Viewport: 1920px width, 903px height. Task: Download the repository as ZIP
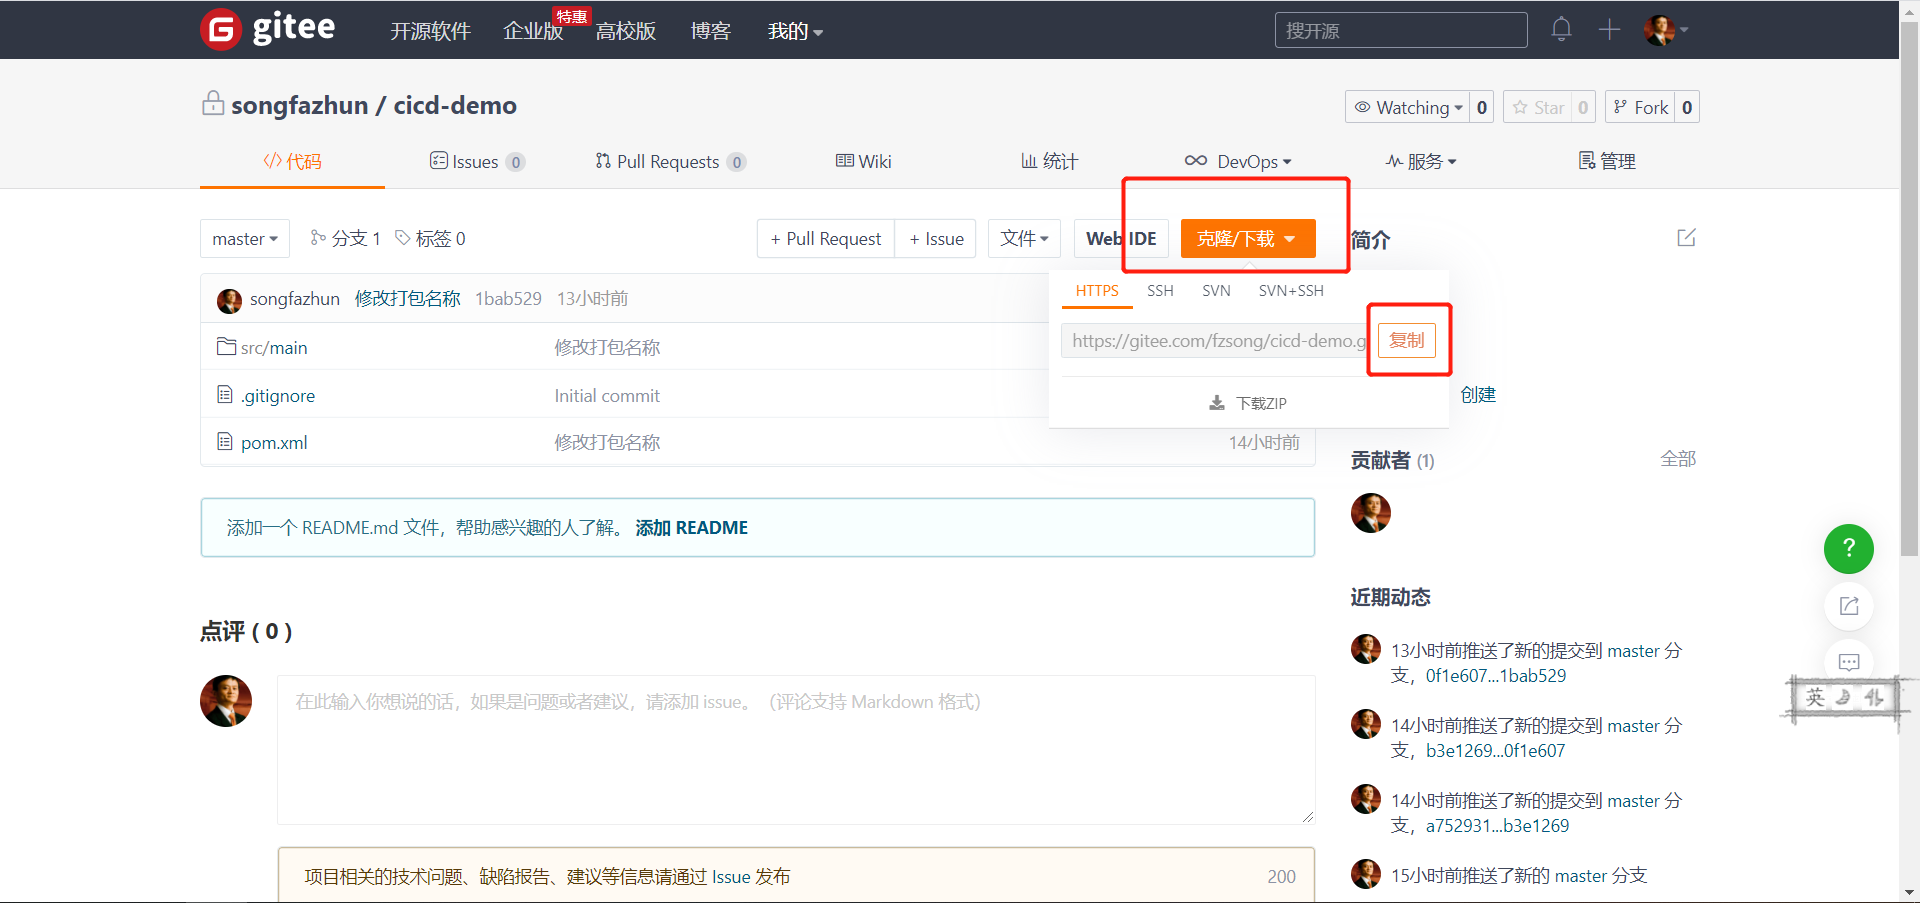coord(1248,403)
